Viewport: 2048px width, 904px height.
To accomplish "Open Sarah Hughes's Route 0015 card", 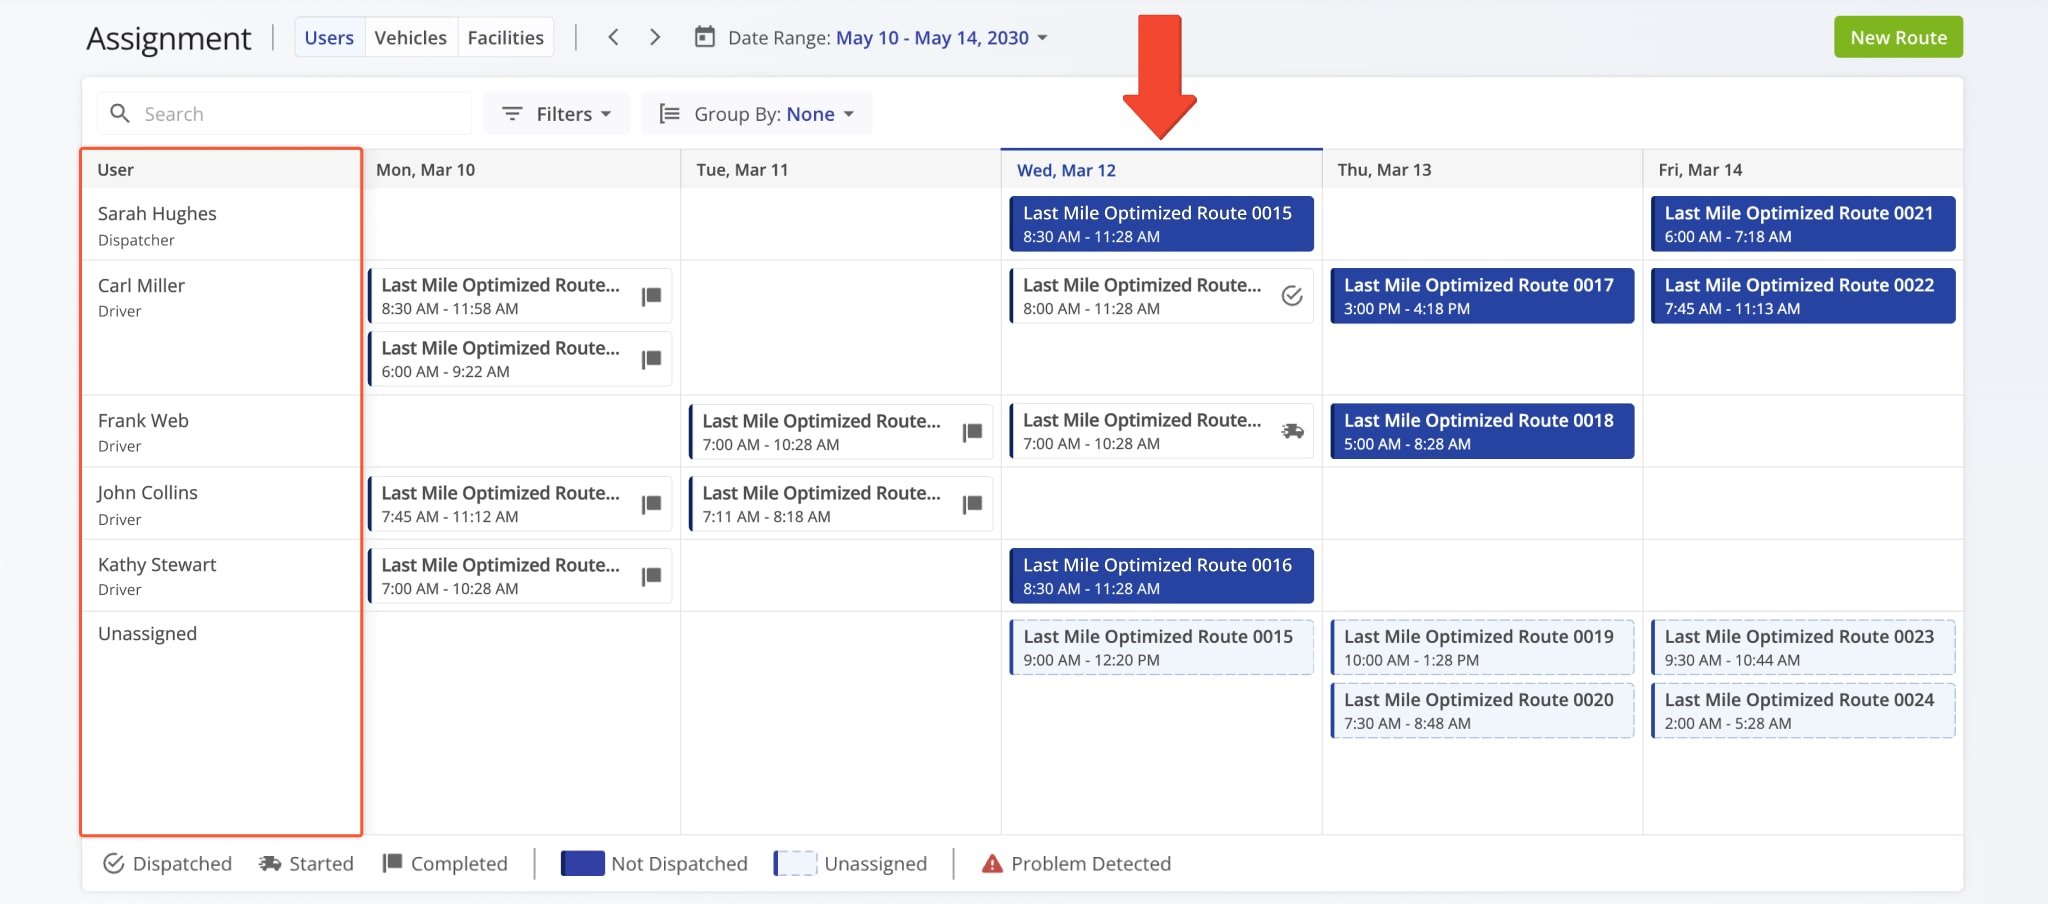I will 1161,224.
